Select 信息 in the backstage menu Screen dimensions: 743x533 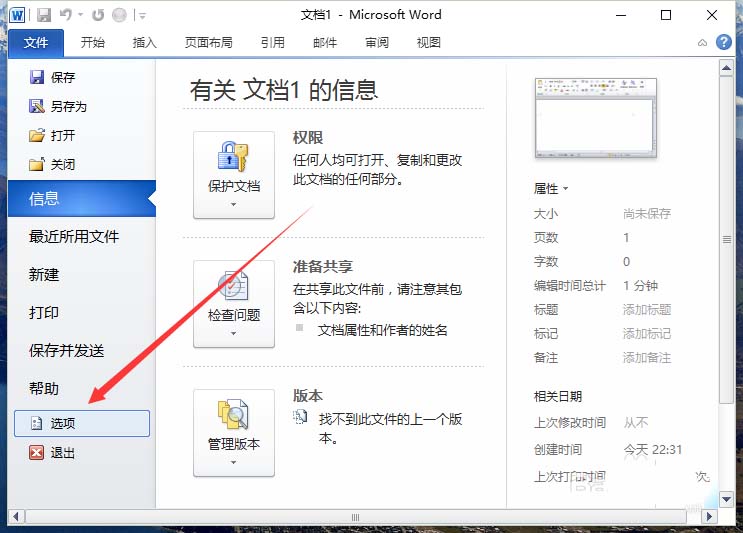point(82,199)
